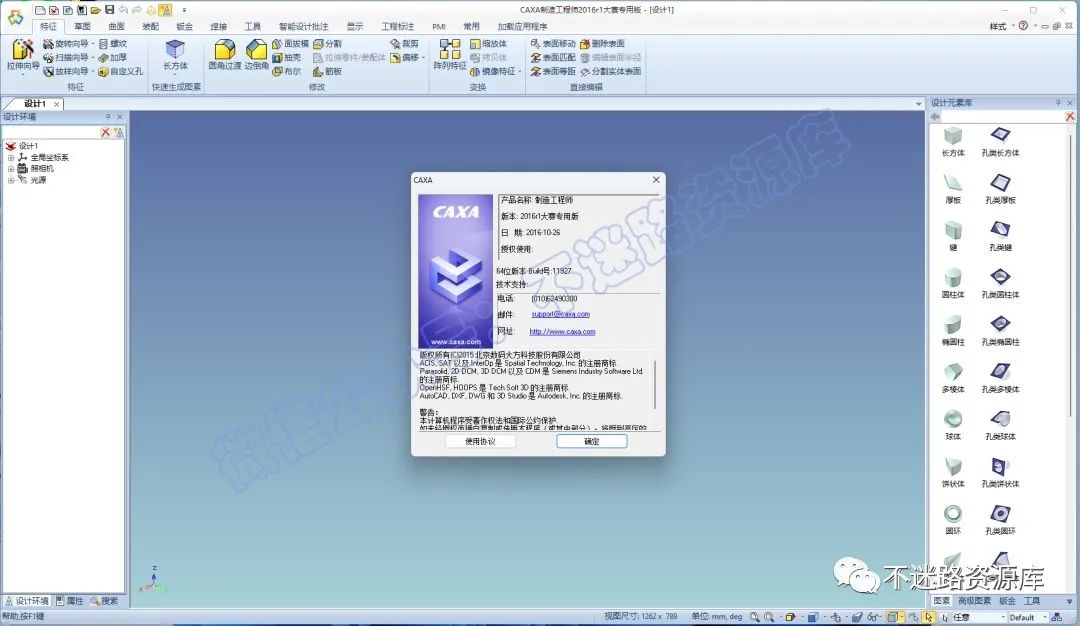Switch to 高级图素 tab in design library
This screenshot has height=626, width=1080.
click(974, 601)
